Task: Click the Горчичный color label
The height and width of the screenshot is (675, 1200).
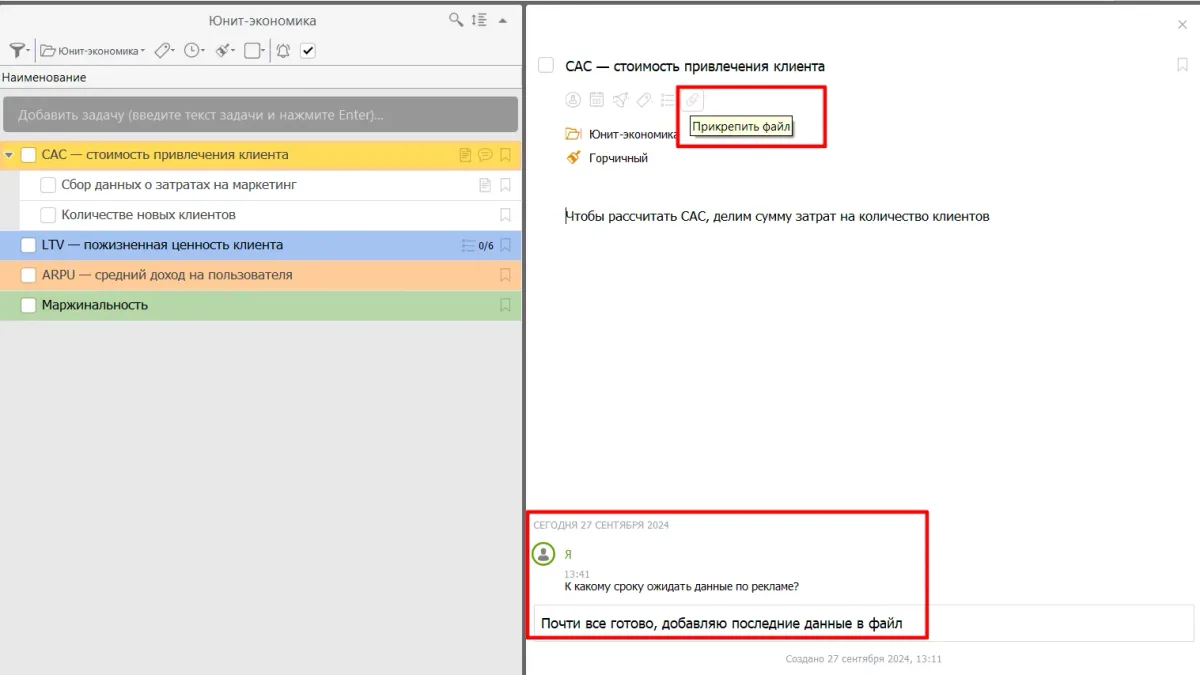Action: click(x=618, y=158)
